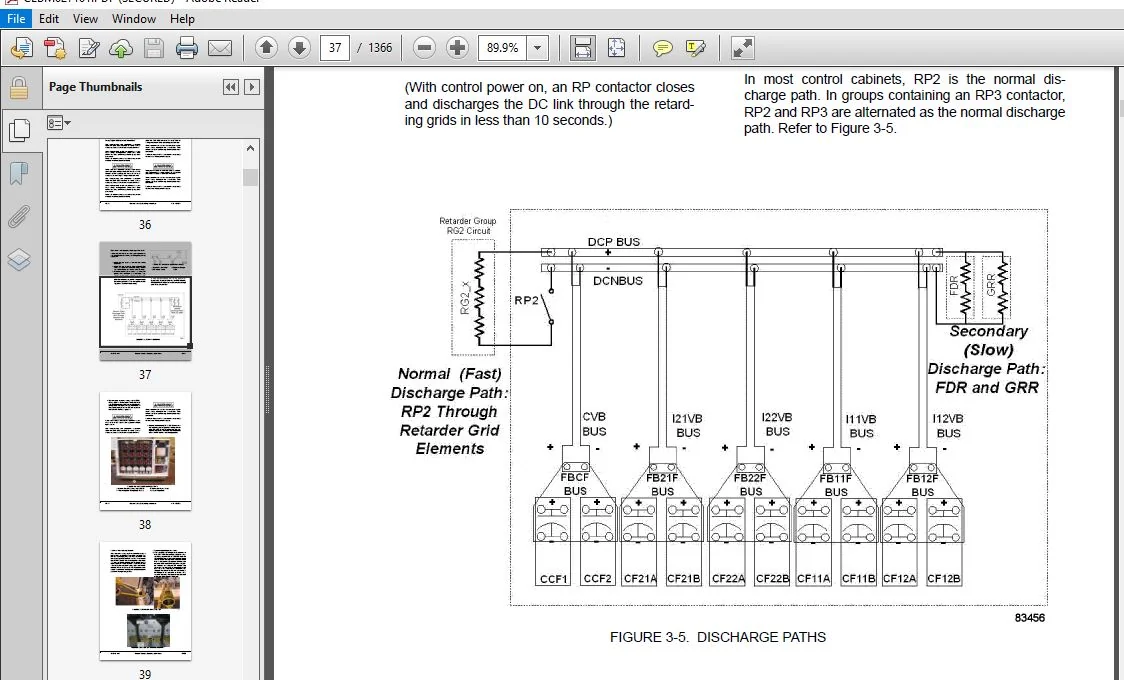Image resolution: width=1124 pixels, height=680 pixels.
Task: Click the Create PDF icon in toolbar
Action: coord(22,48)
